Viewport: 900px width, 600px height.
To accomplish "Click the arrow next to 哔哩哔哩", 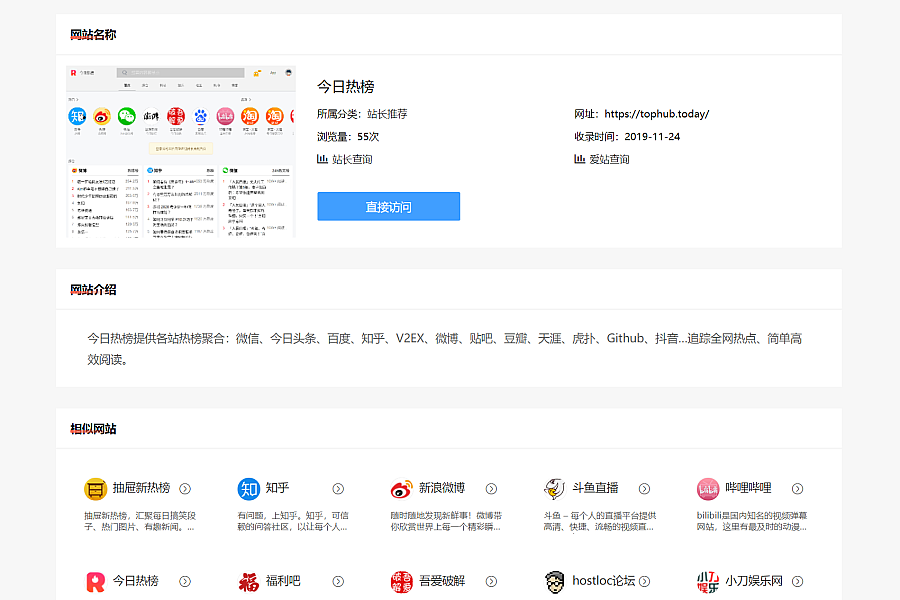I will pyautogui.click(x=797, y=489).
